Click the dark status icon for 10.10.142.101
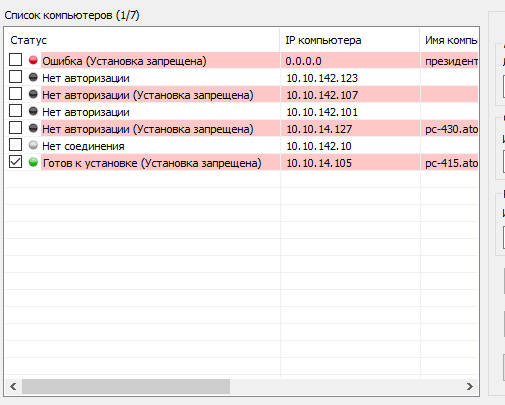 click(x=33, y=111)
